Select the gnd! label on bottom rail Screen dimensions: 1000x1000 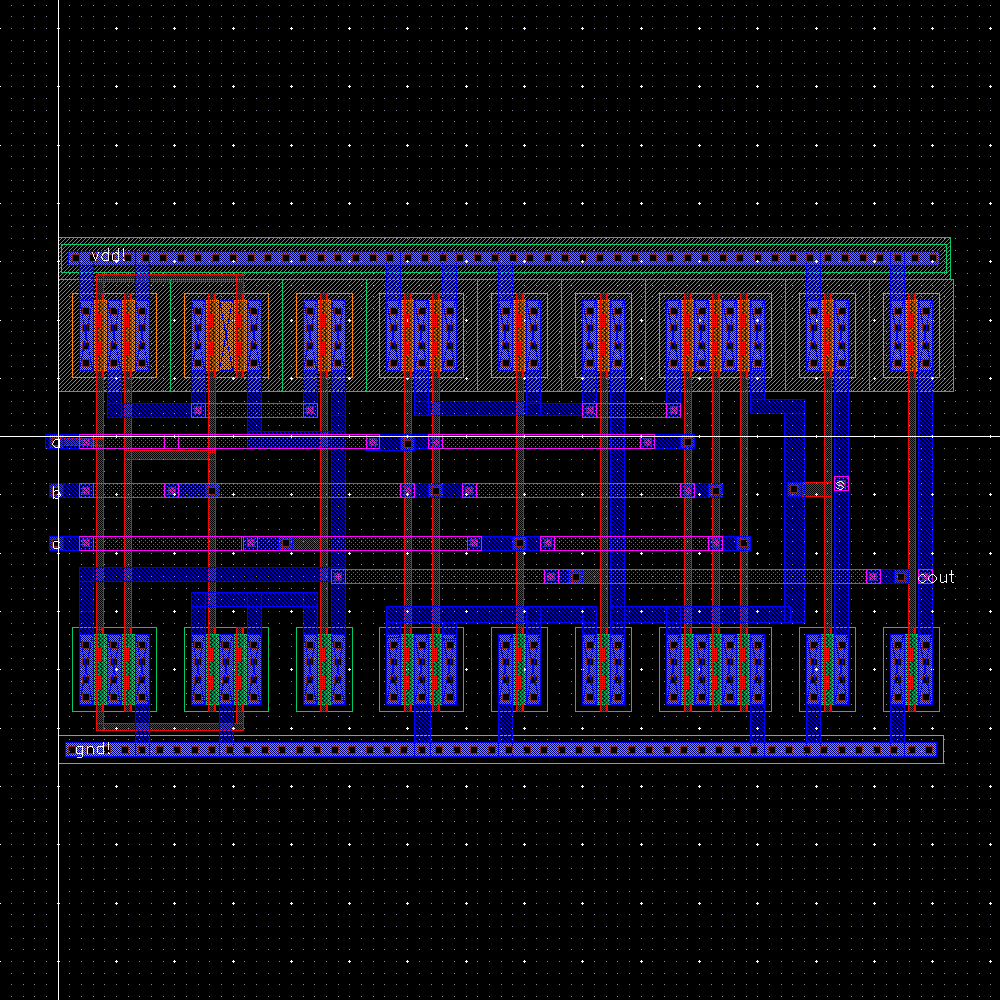click(93, 749)
